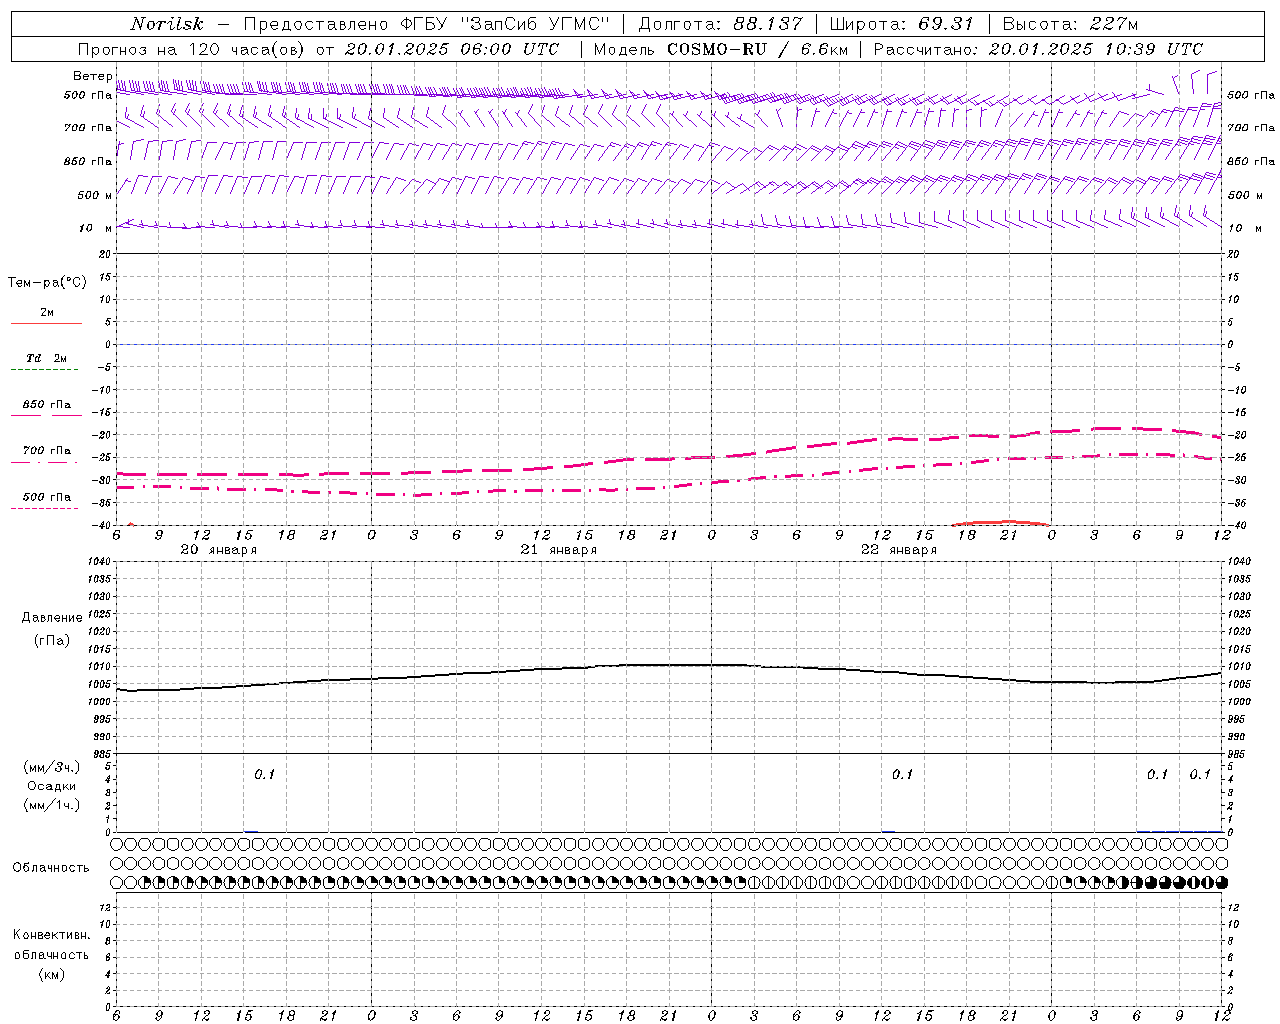Click the Прогноз на 120 часа(ов) text
Image resolution: width=1280 pixels, height=1024 pixels.
(193, 49)
